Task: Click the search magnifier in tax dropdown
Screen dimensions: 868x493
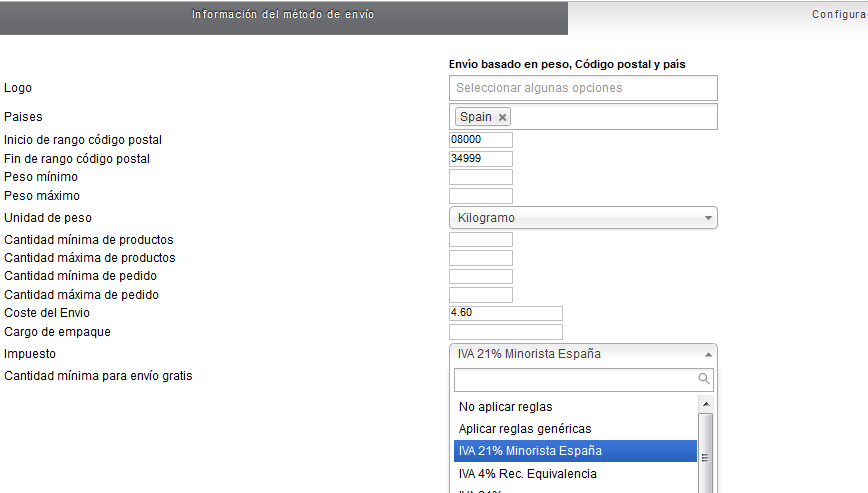Action: point(704,378)
